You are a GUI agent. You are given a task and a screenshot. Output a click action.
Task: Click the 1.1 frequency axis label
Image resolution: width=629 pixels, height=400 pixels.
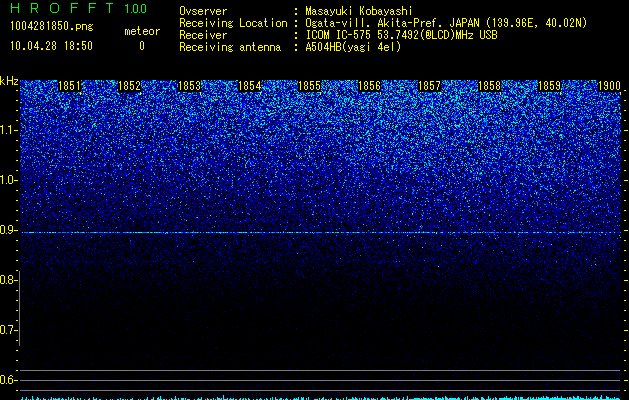(7, 130)
